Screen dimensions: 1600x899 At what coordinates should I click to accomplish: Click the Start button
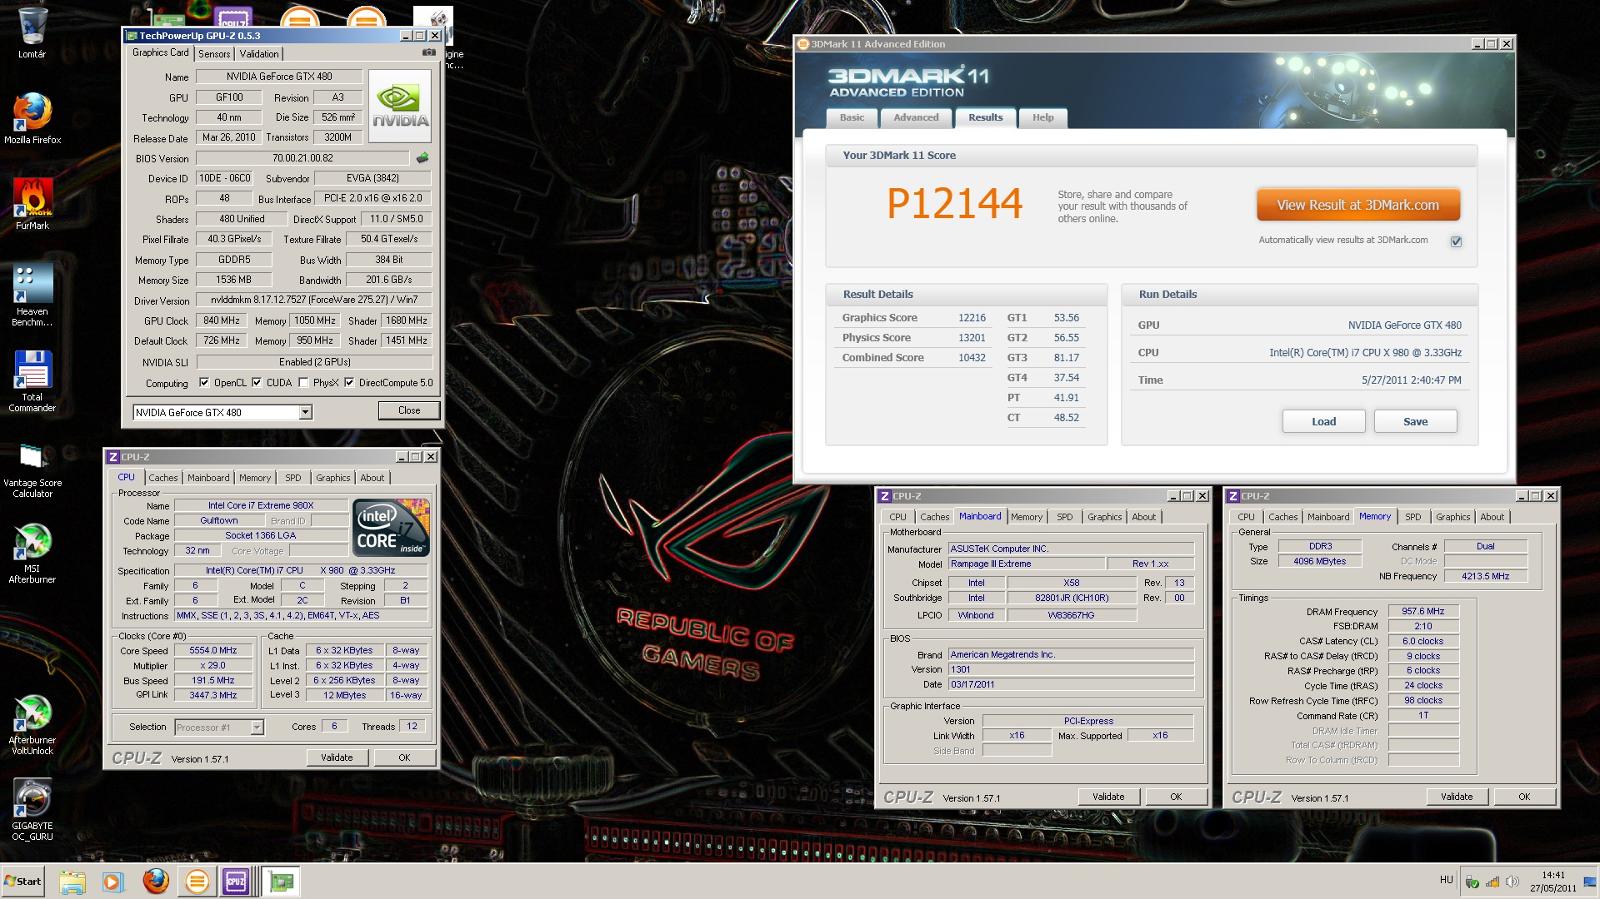pos(23,881)
